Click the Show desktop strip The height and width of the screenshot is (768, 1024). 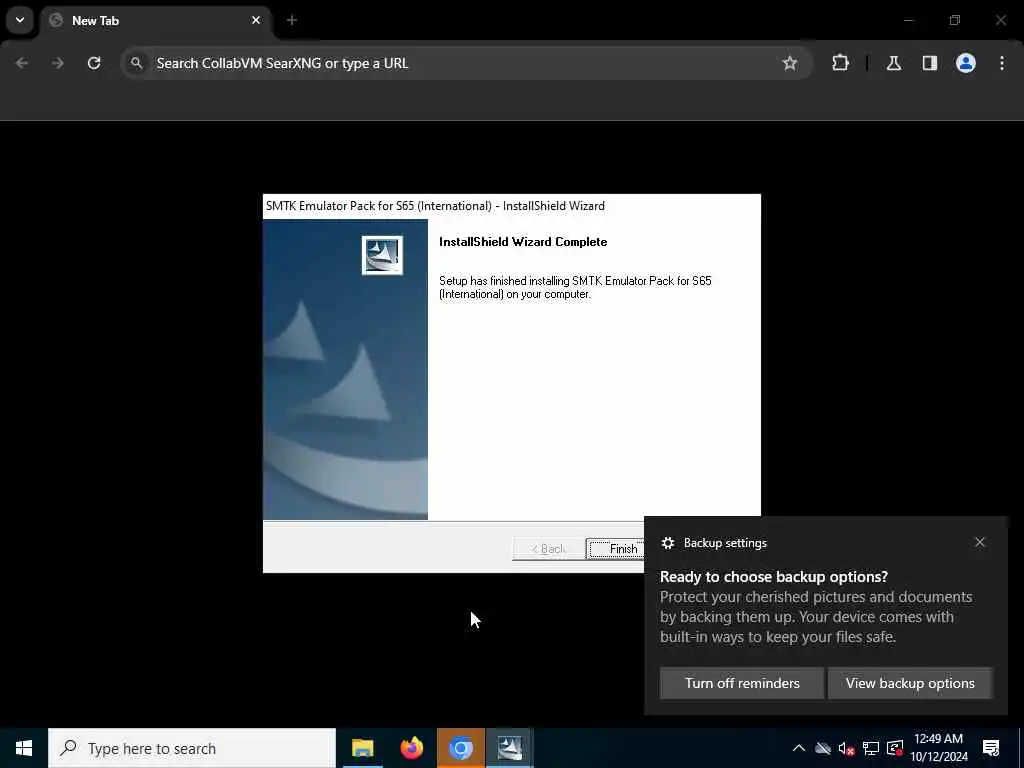pos(1021,748)
